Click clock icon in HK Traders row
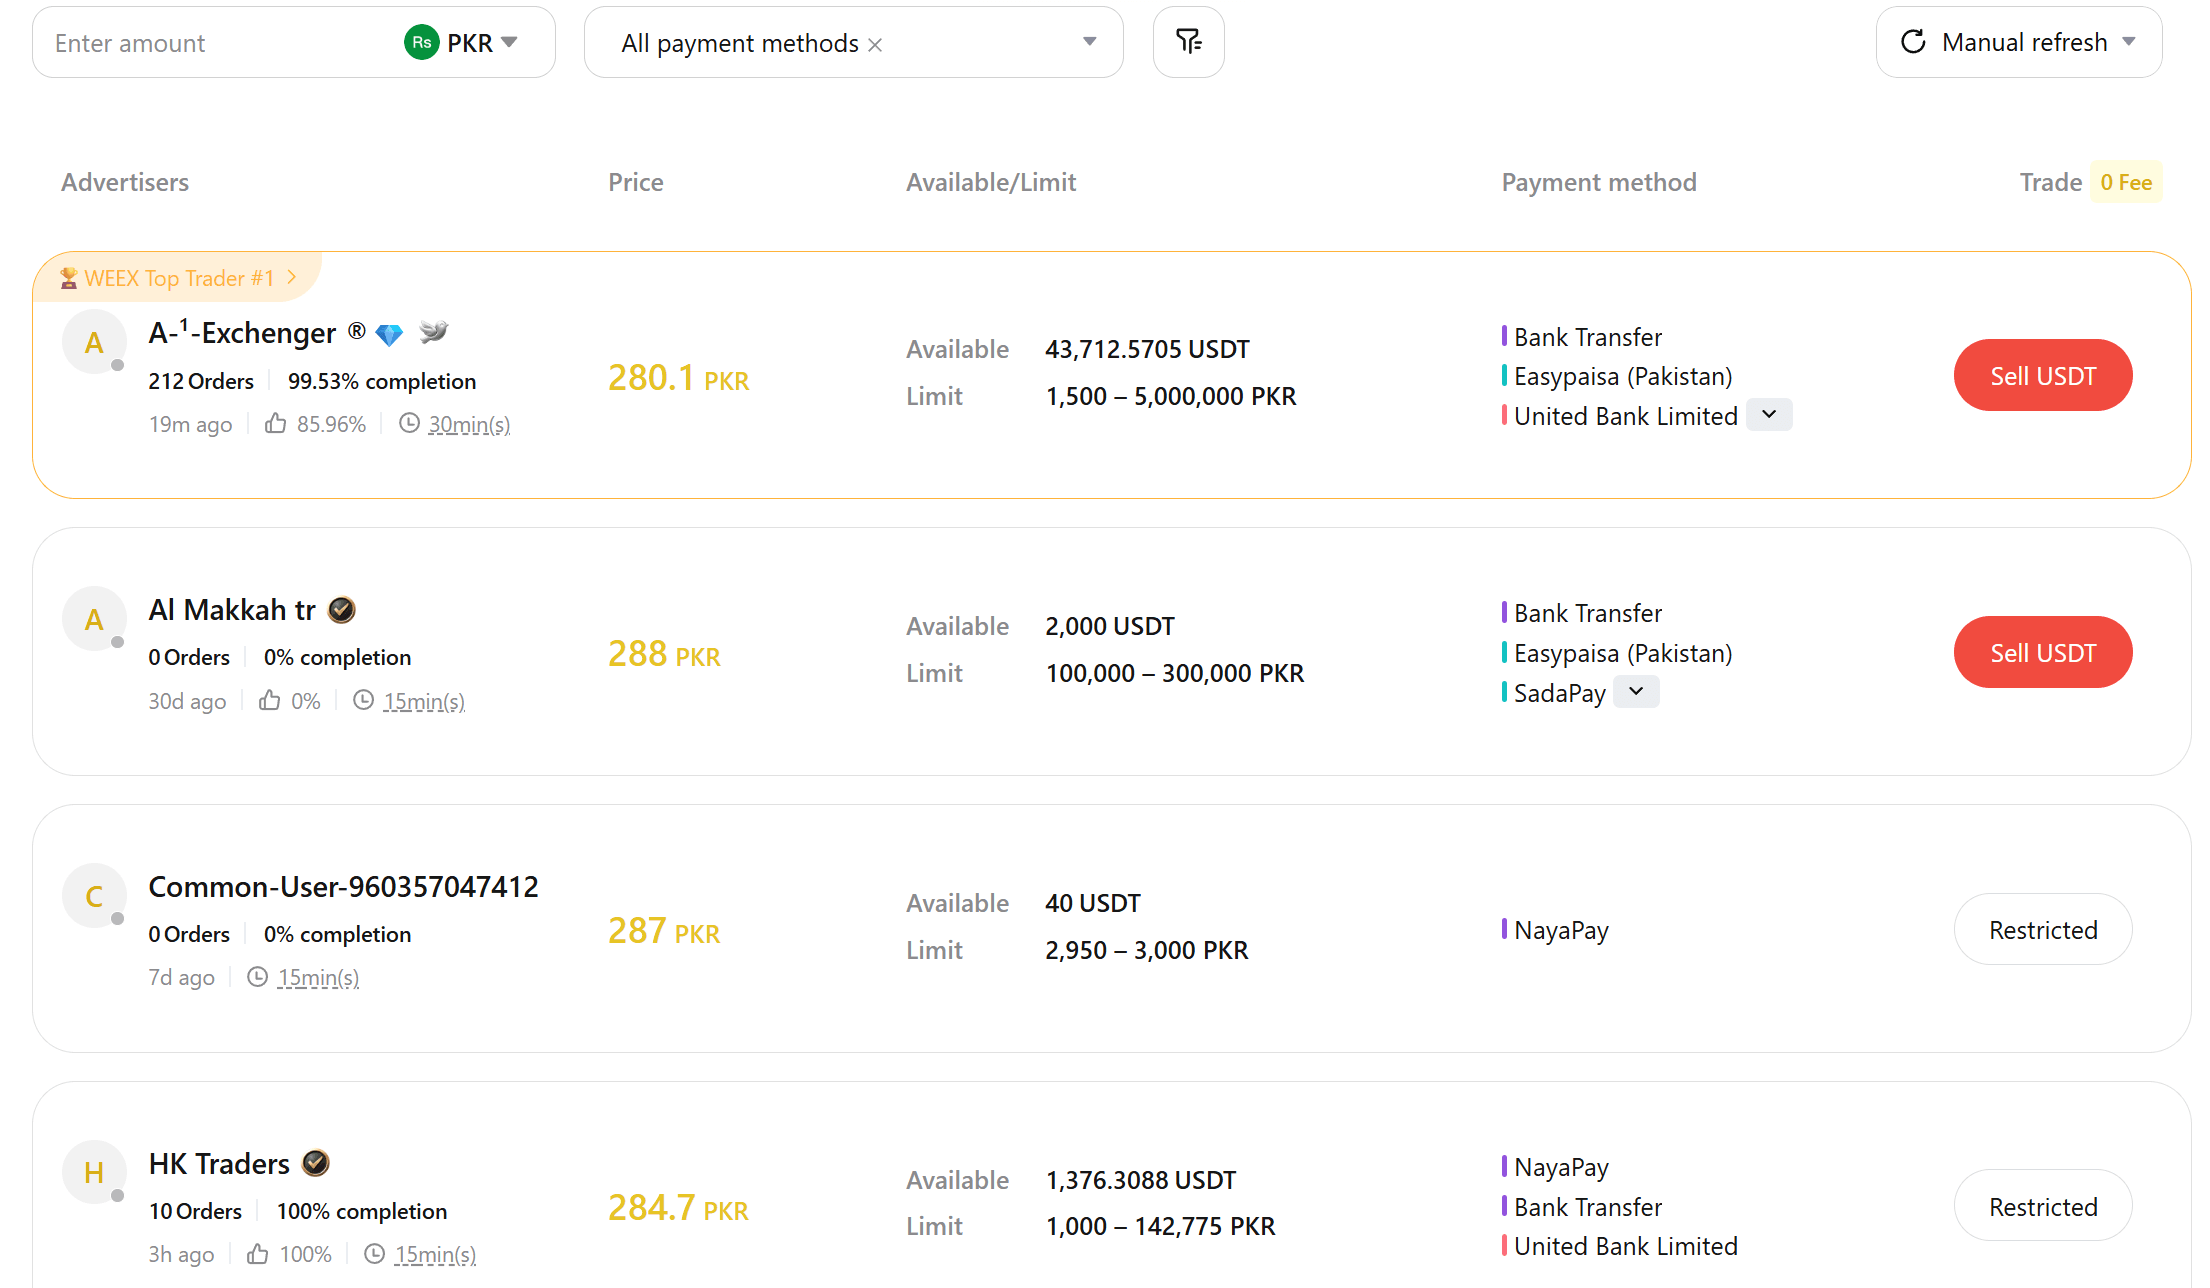The width and height of the screenshot is (2210, 1288). pos(375,1253)
